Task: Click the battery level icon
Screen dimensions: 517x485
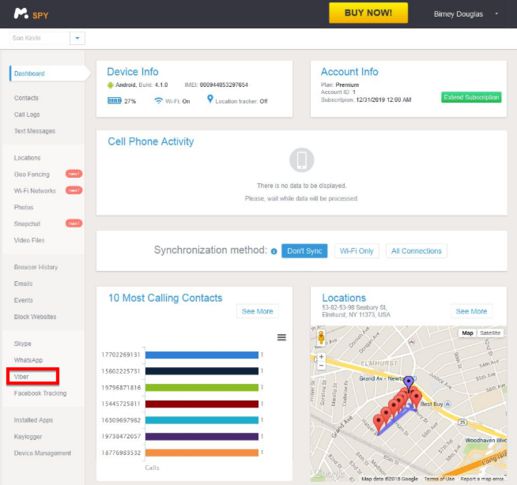Action: point(114,101)
